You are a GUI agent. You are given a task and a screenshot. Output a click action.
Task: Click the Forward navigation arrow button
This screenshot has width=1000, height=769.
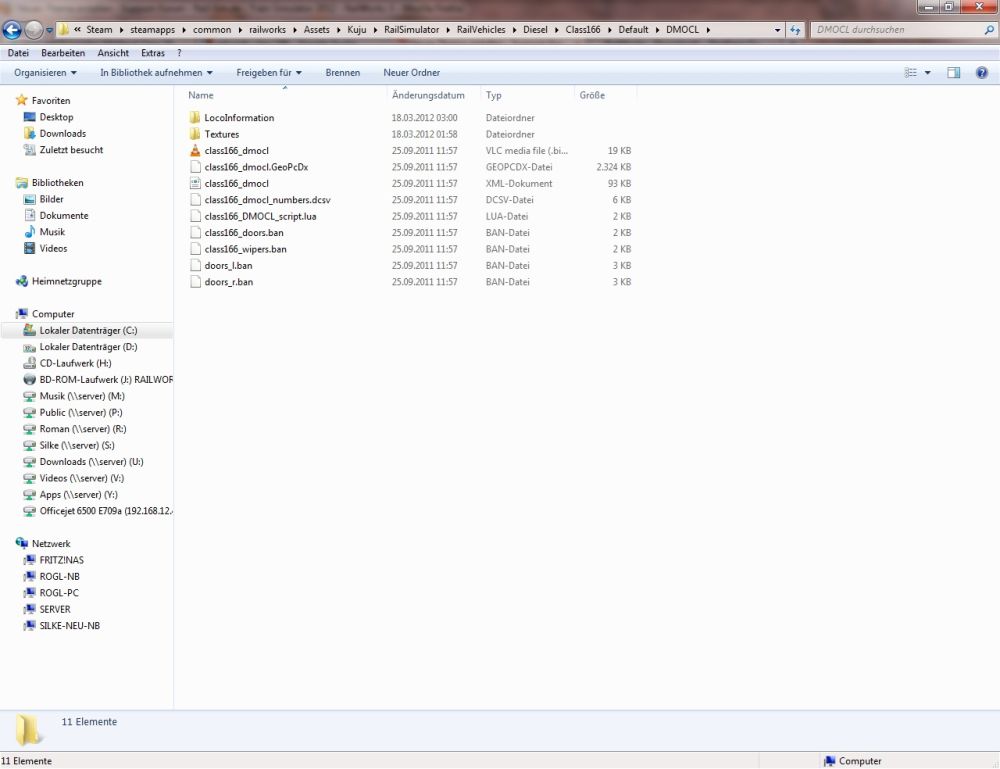pyautogui.click(x=34, y=29)
